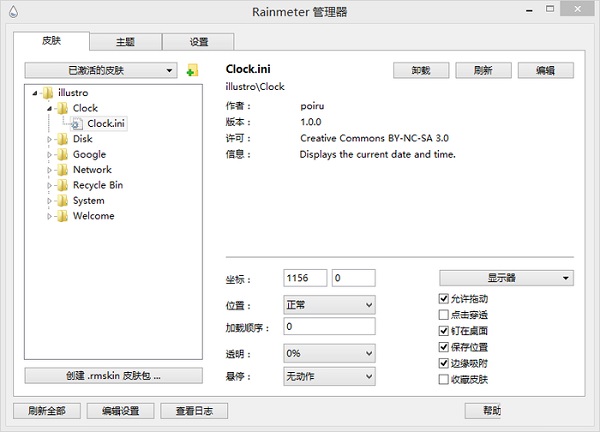Open the 位置 combo box showing 正常

(329, 305)
